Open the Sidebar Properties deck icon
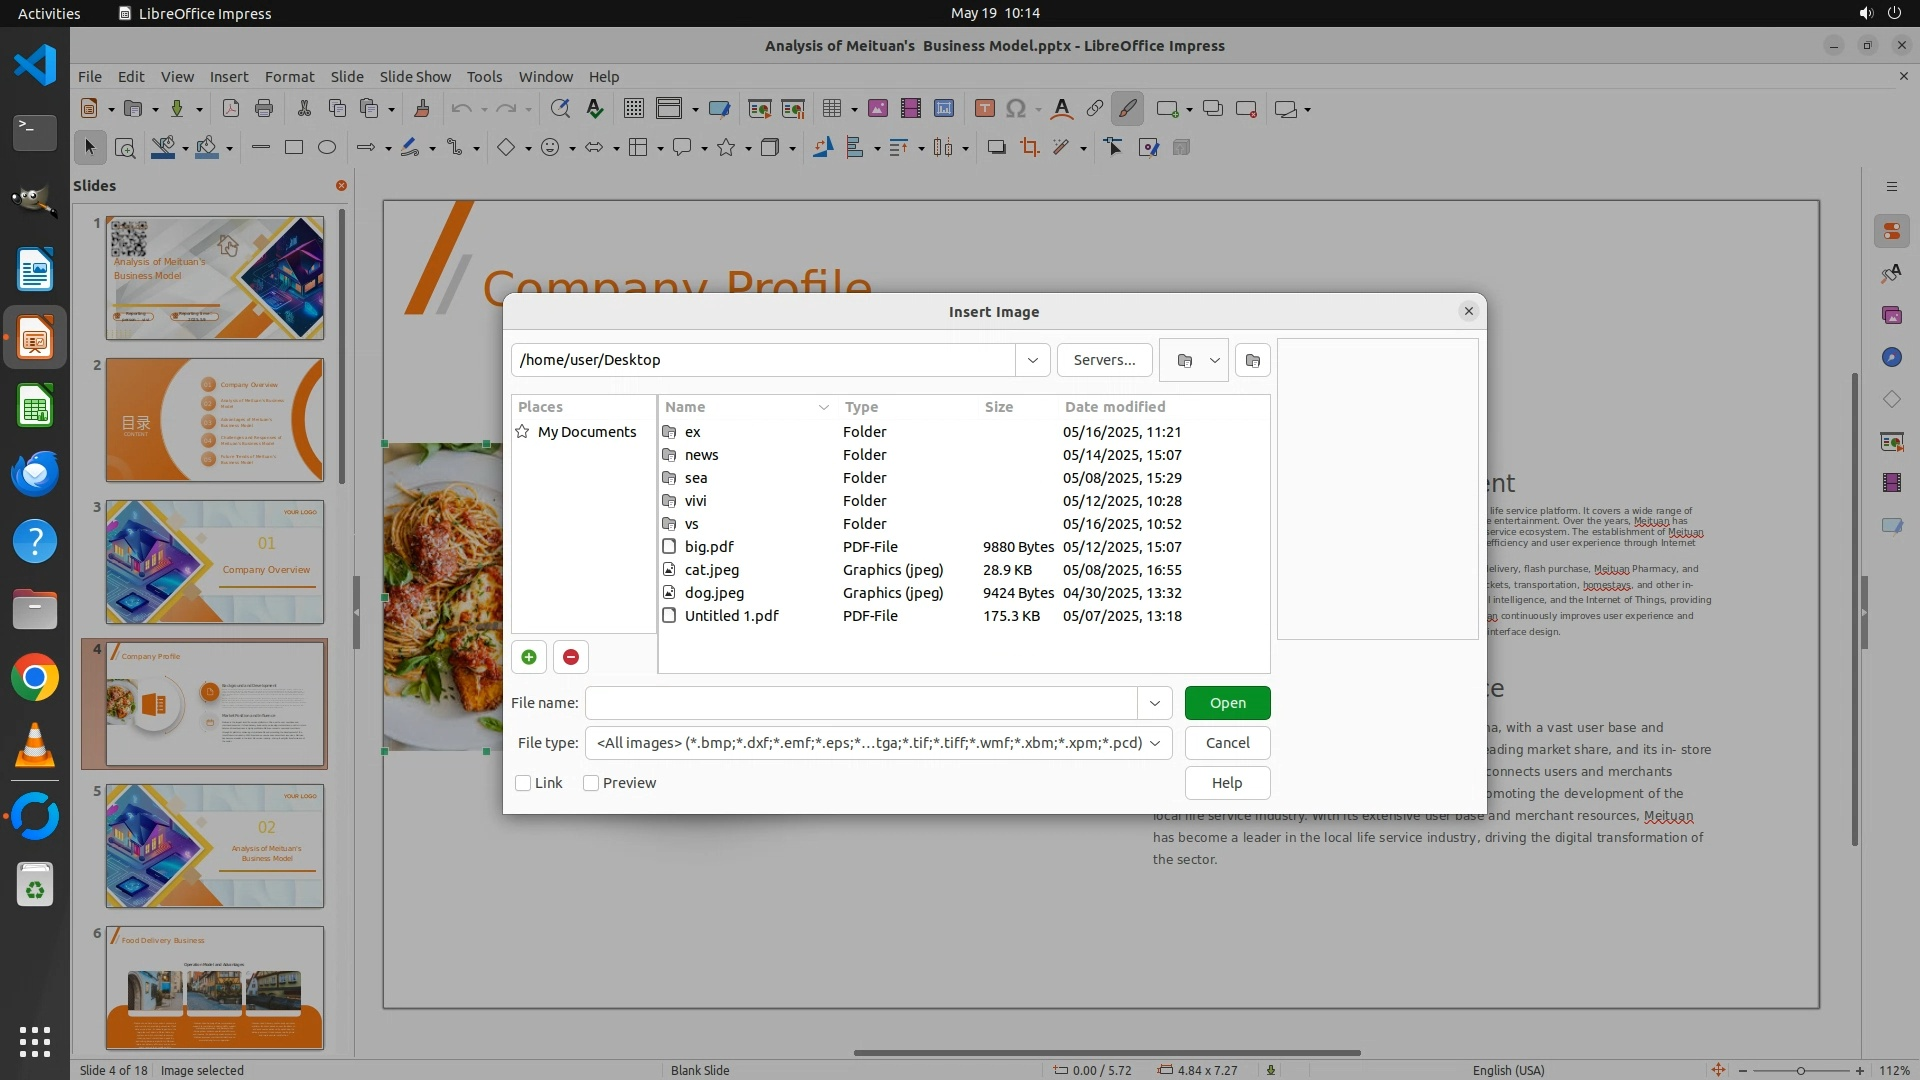 click(x=1891, y=231)
